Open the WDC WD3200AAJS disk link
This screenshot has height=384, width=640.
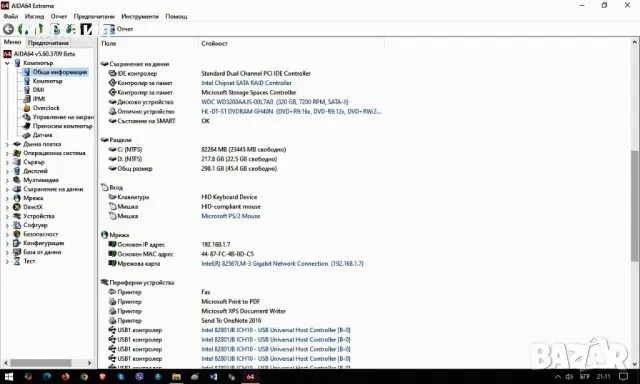(x=275, y=102)
